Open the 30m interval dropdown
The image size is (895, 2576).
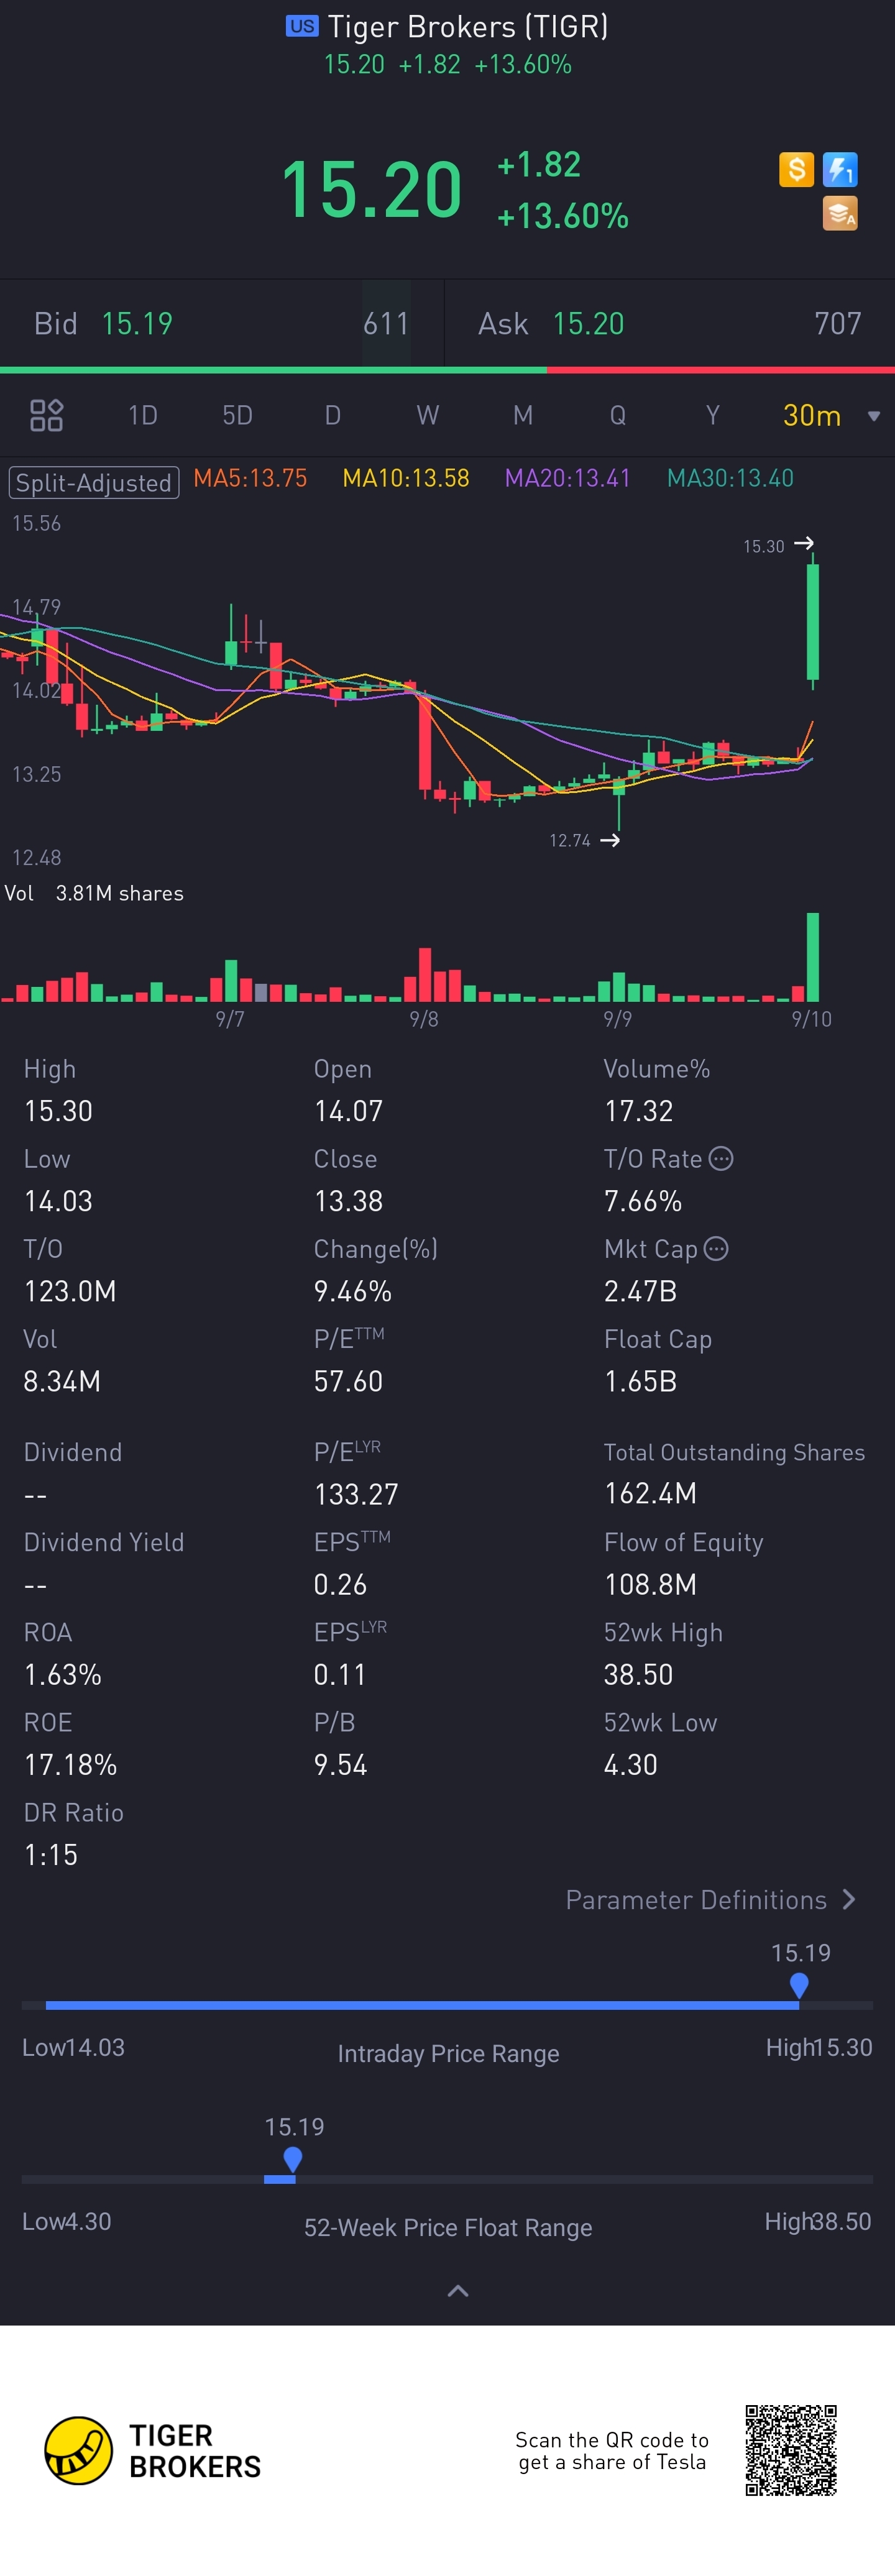tap(812, 415)
